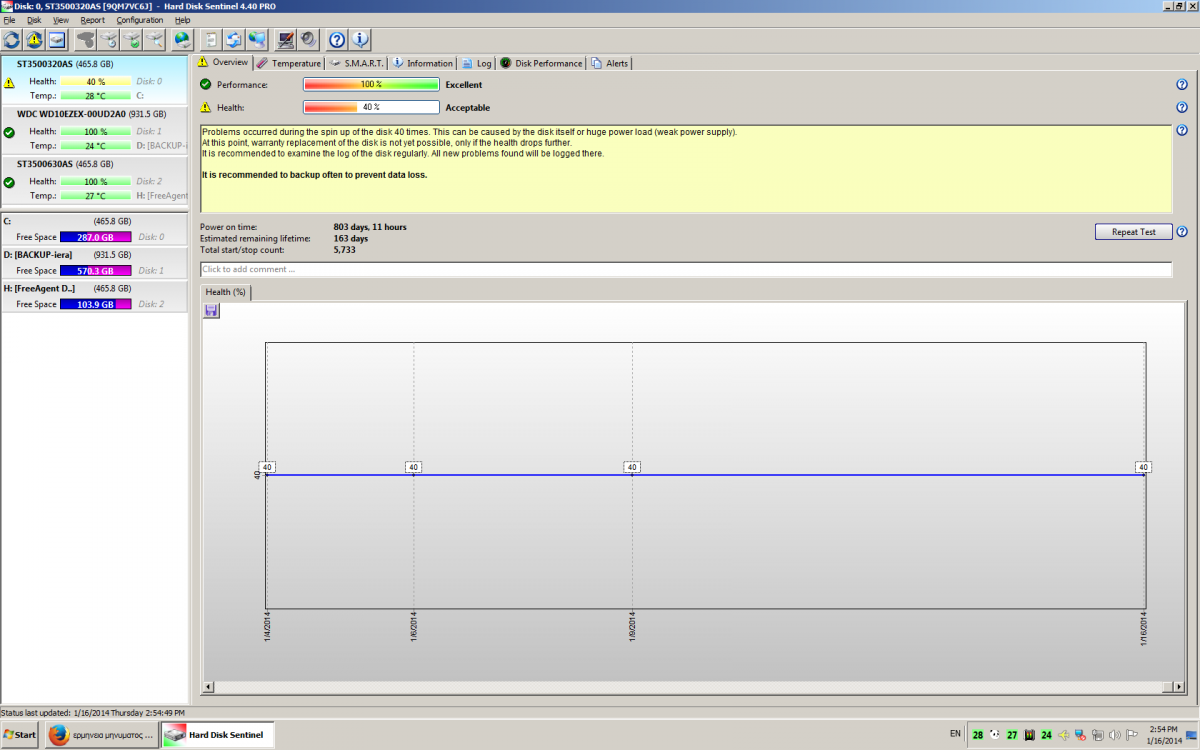Open the Disk menu
Viewport: 1200px width, 750px height.
click(x=34, y=20)
